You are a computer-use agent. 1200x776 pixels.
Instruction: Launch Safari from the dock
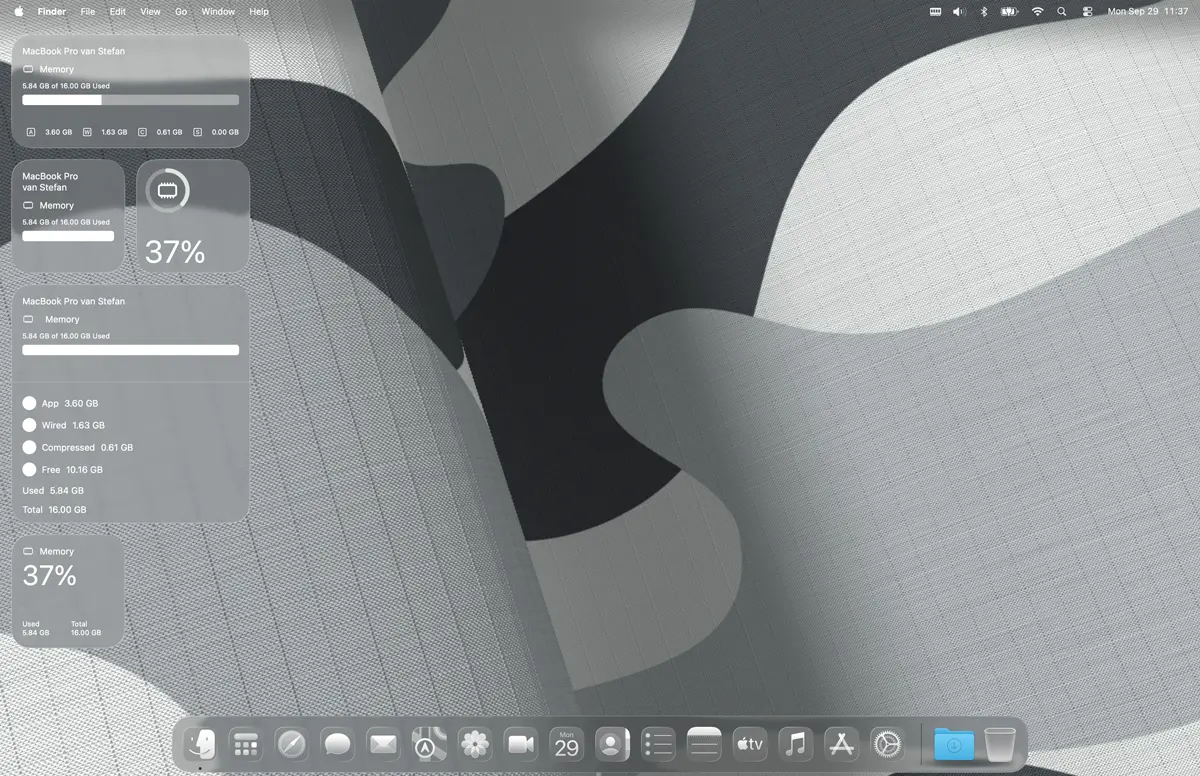coord(292,744)
